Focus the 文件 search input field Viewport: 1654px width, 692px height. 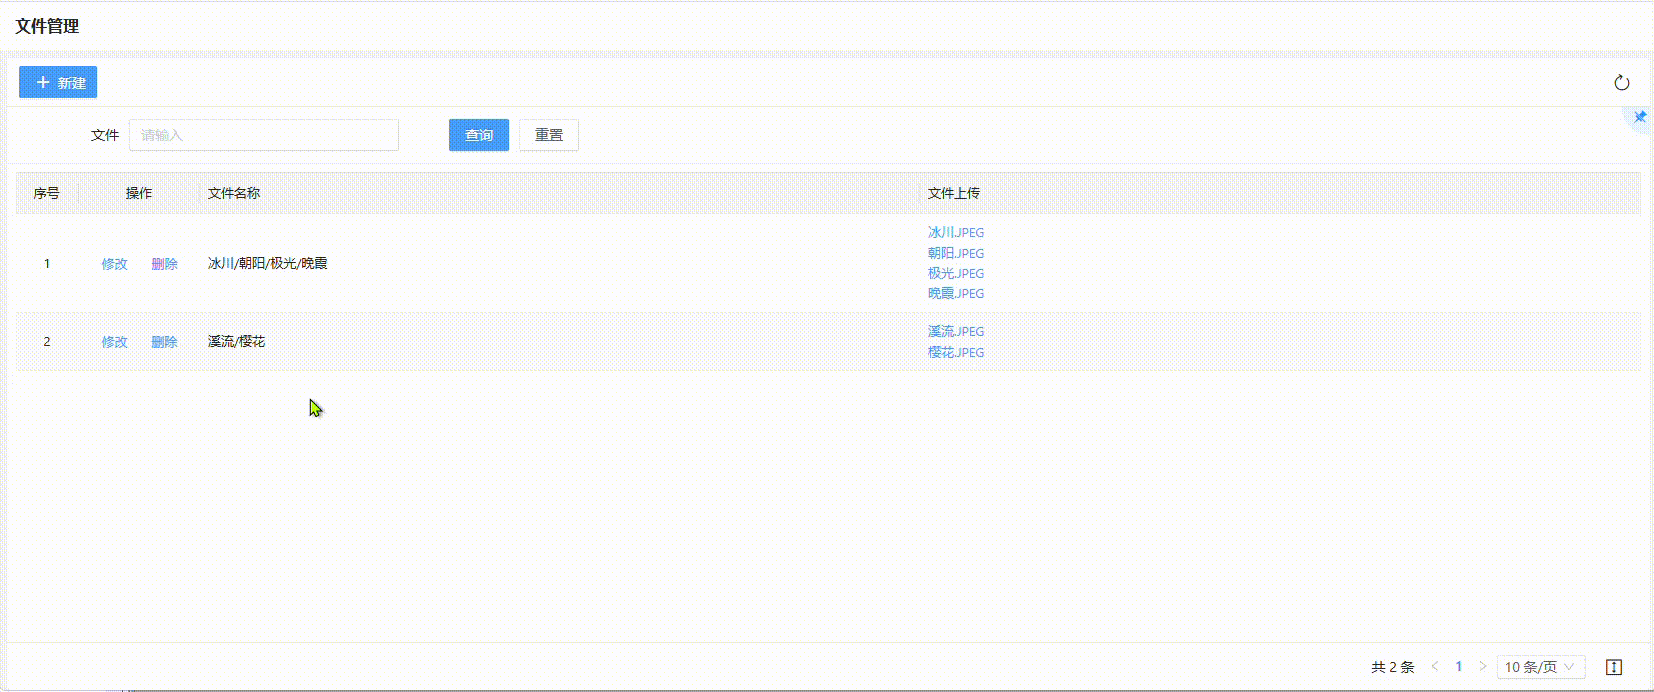(263, 135)
